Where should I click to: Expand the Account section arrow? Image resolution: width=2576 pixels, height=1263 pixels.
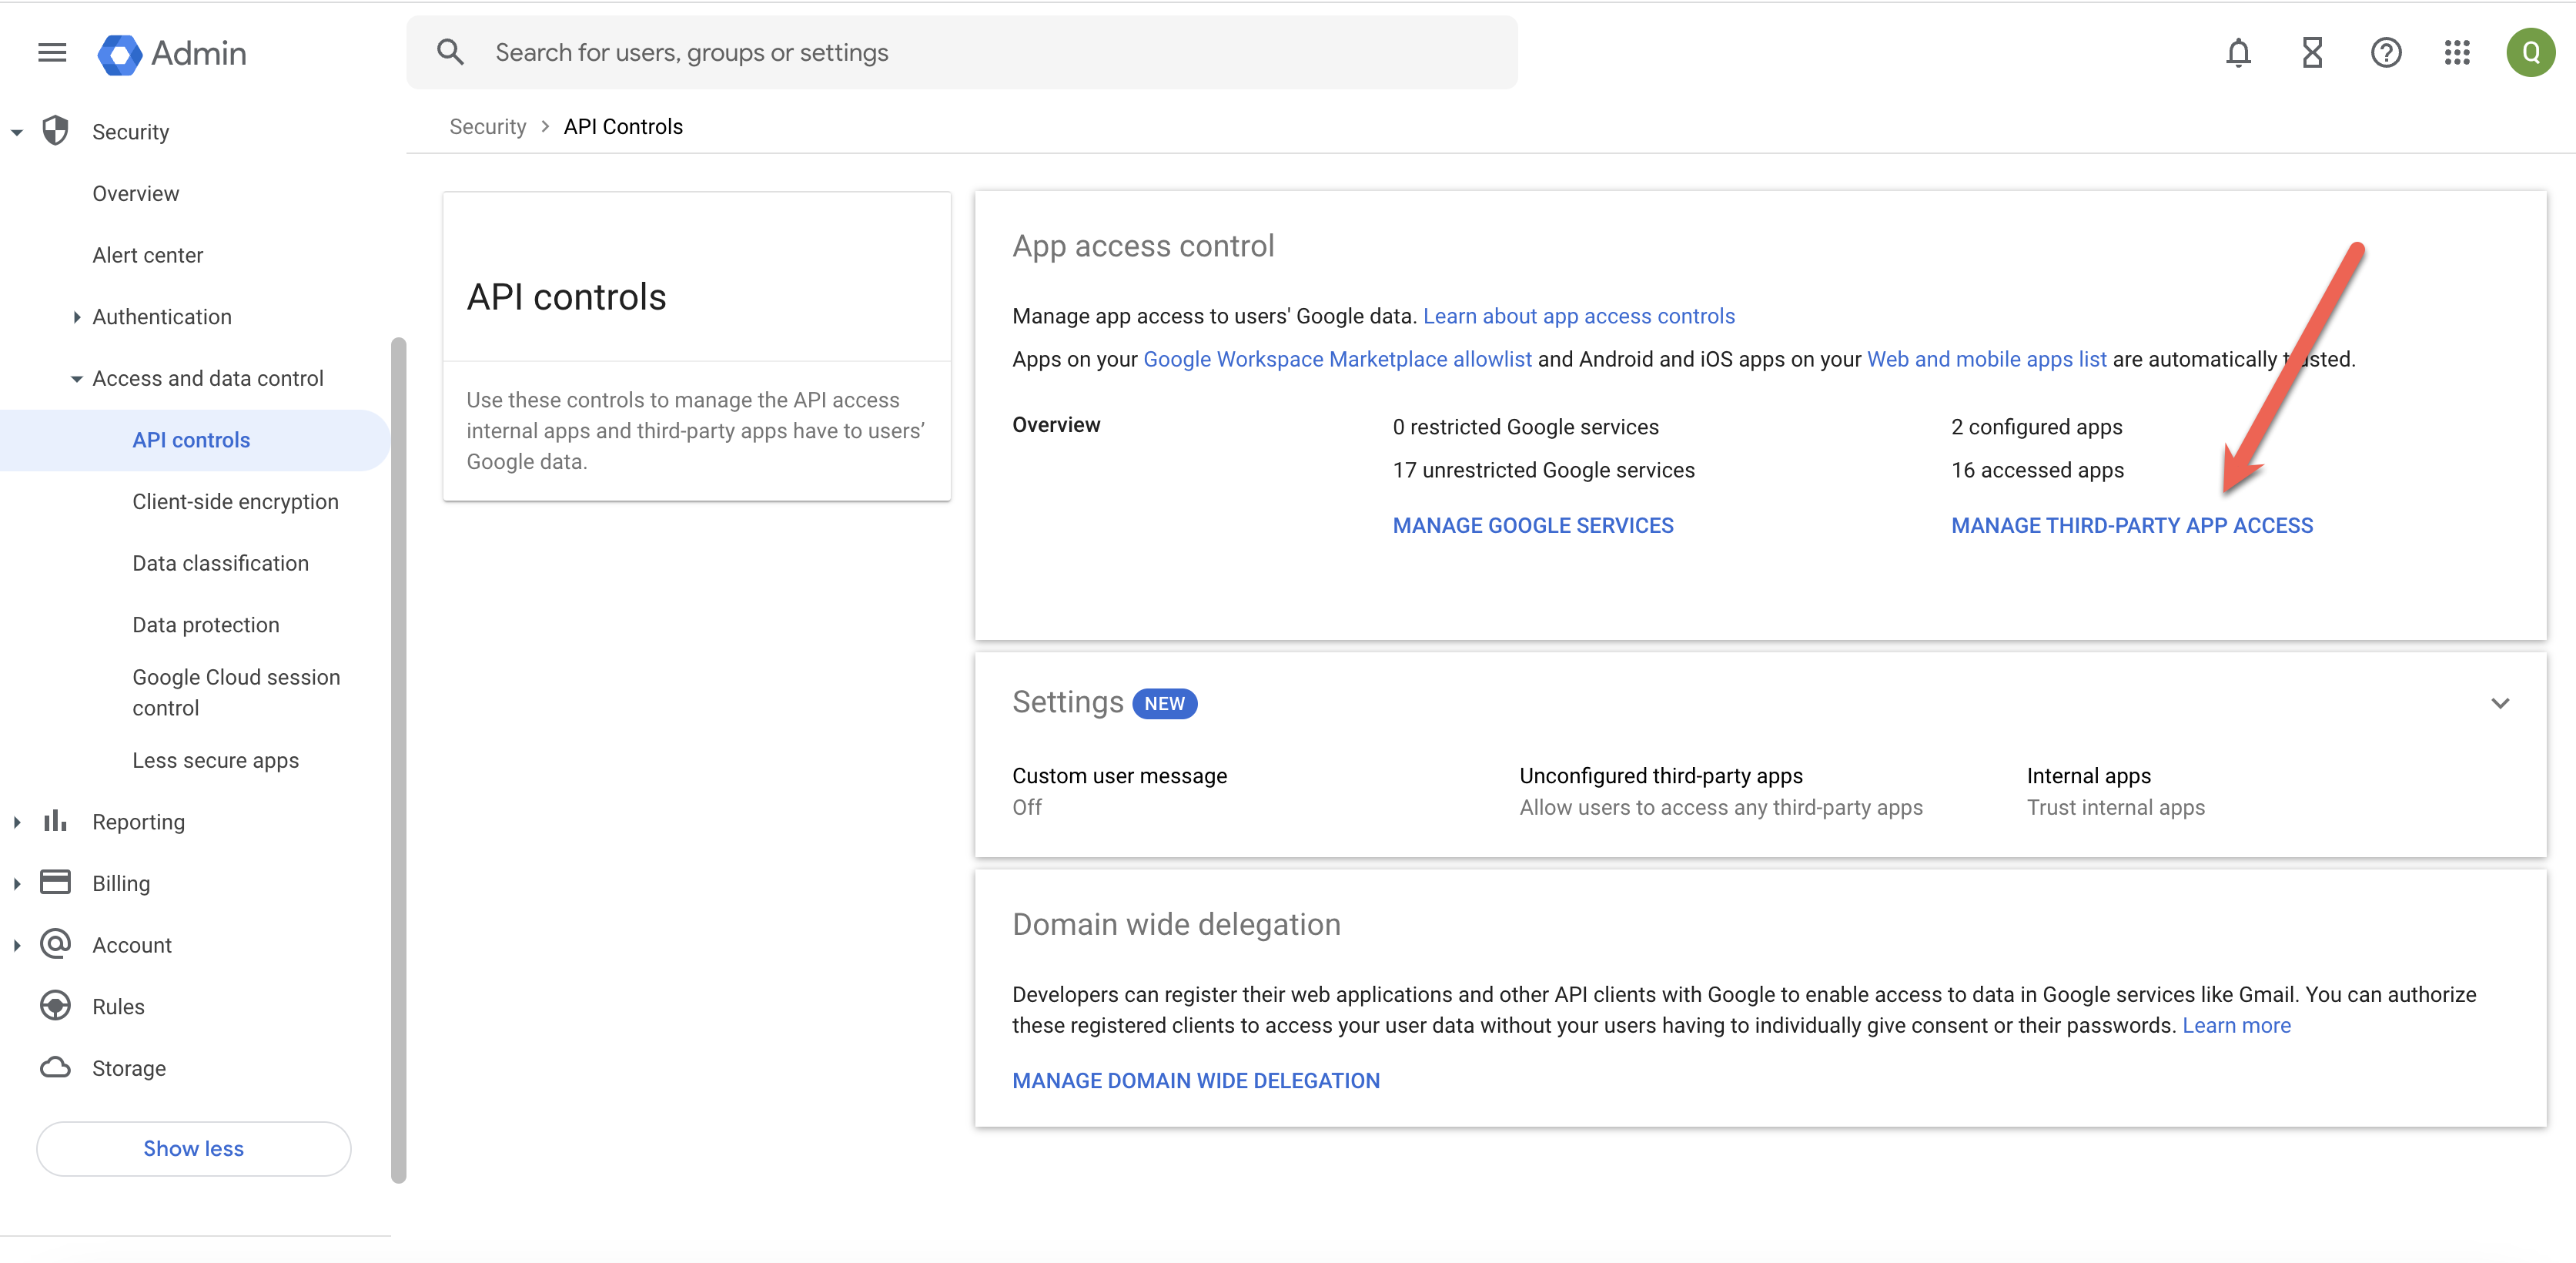coord(17,945)
